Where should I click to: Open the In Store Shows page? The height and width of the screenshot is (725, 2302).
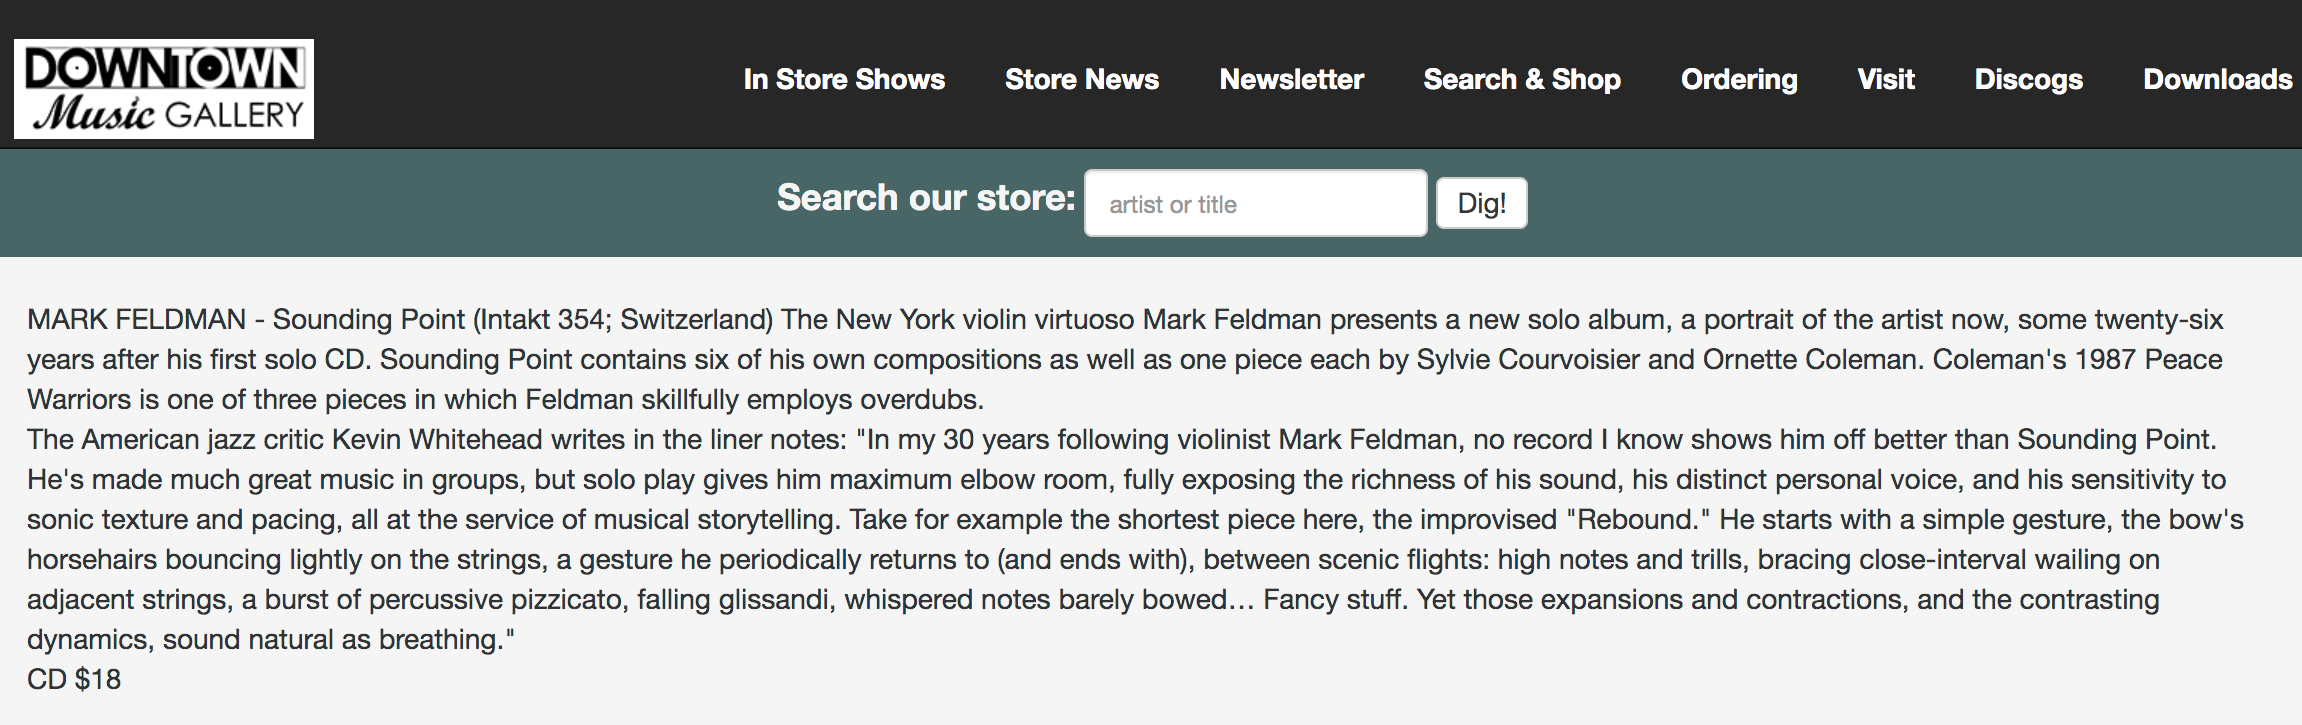click(x=844, y=79)
